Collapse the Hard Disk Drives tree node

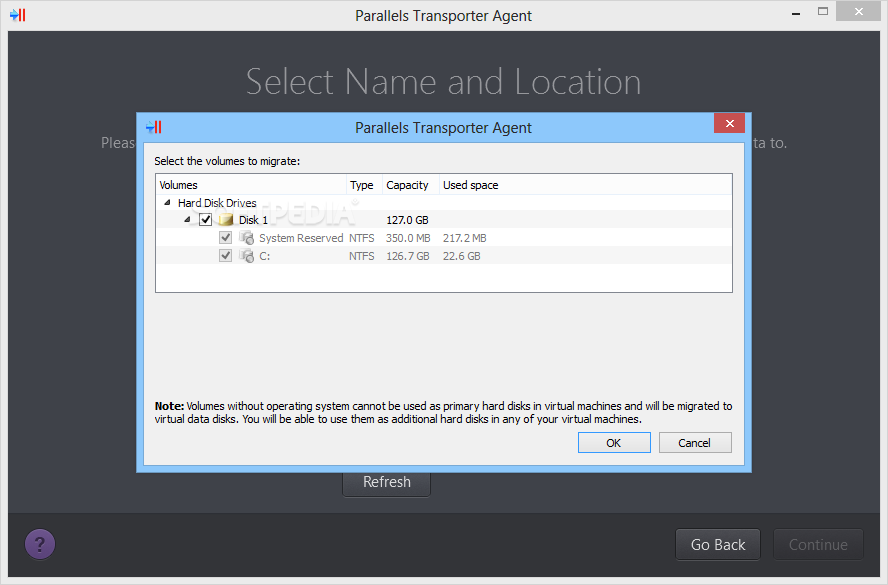[167, 202]
